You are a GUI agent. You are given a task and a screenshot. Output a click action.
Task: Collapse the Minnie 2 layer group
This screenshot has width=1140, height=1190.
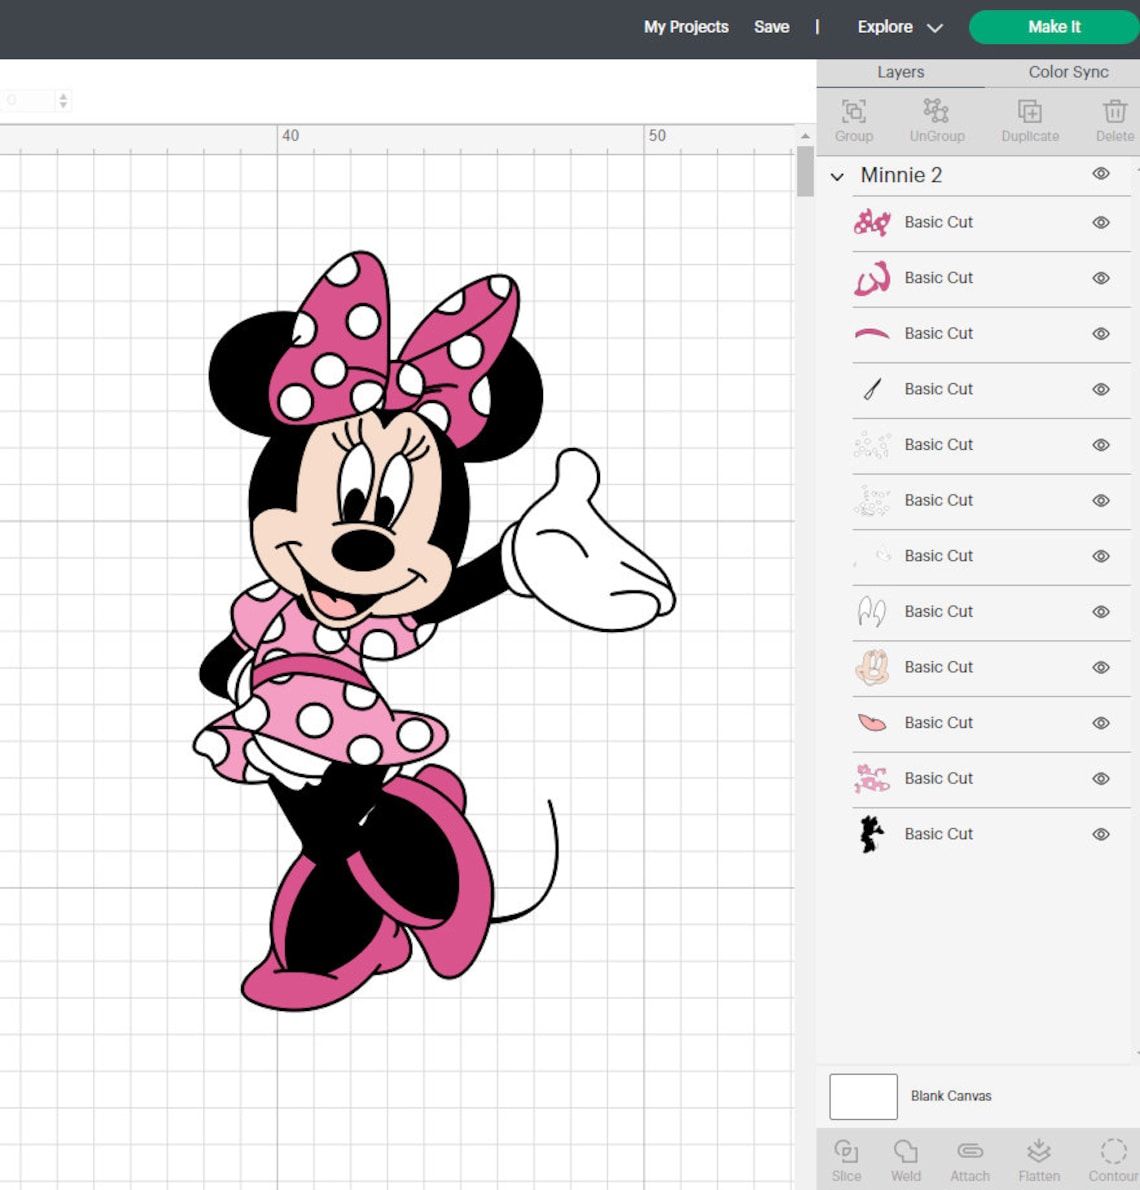tap(837, 176)
